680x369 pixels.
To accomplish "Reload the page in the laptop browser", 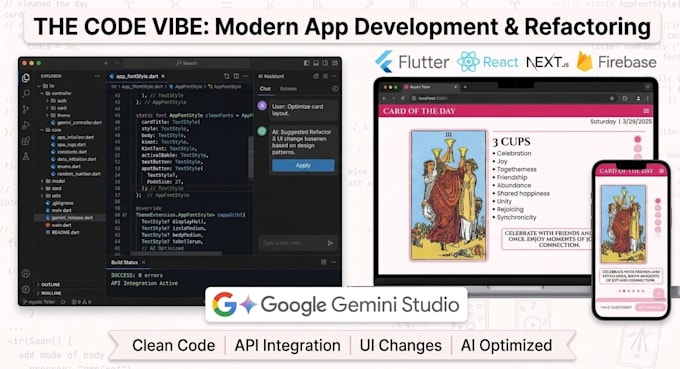I will (403, 98).
